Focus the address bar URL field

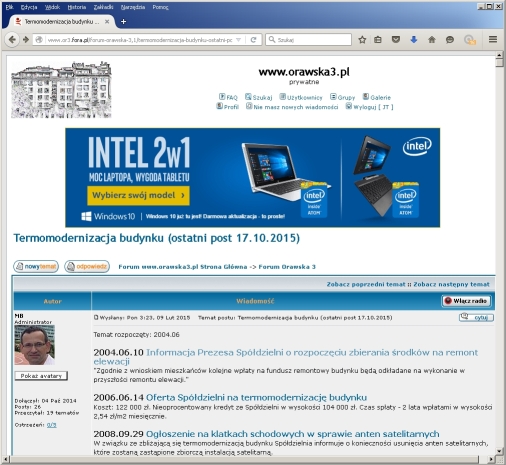tap(140, 40)
